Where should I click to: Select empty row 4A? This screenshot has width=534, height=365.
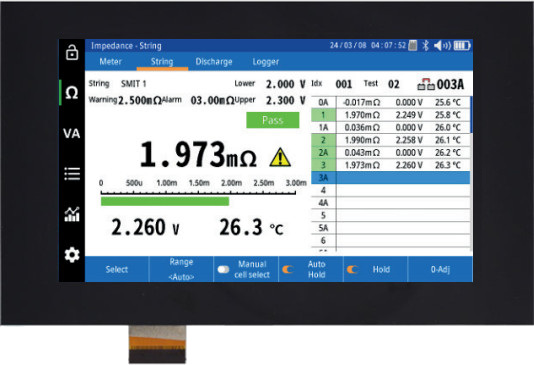point(391,203)
